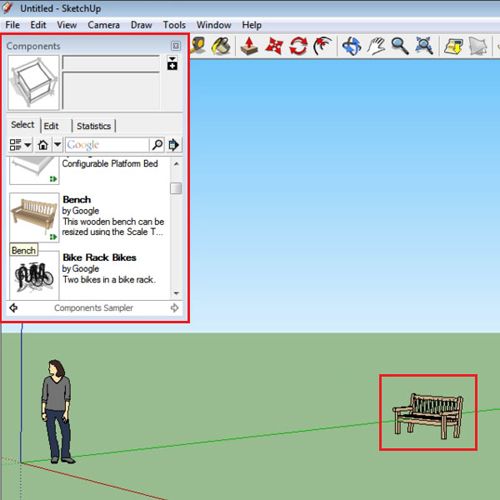Activate the Pan hand tool
Screen dimensions: 500x500
376,46
